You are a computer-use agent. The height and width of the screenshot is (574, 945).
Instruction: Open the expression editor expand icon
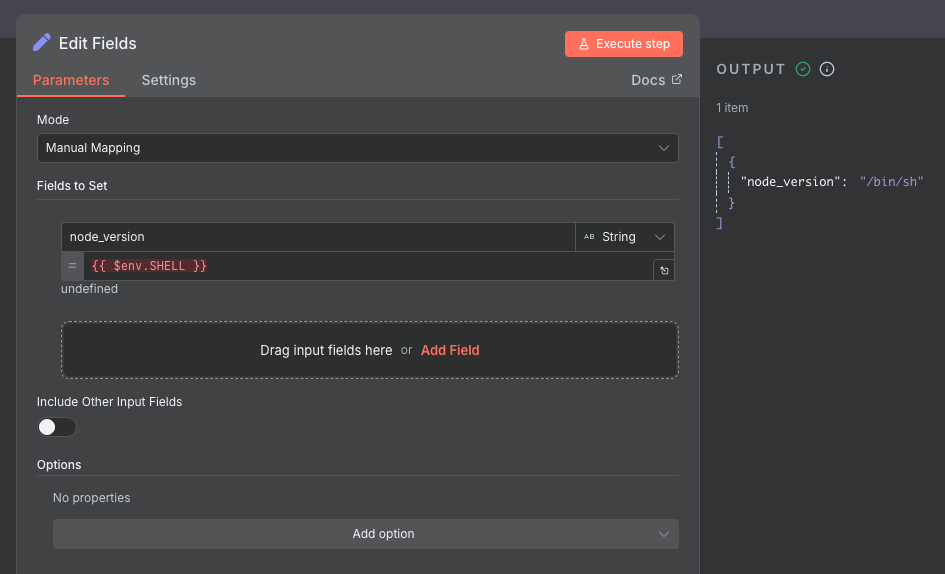[x=664, y=270]
